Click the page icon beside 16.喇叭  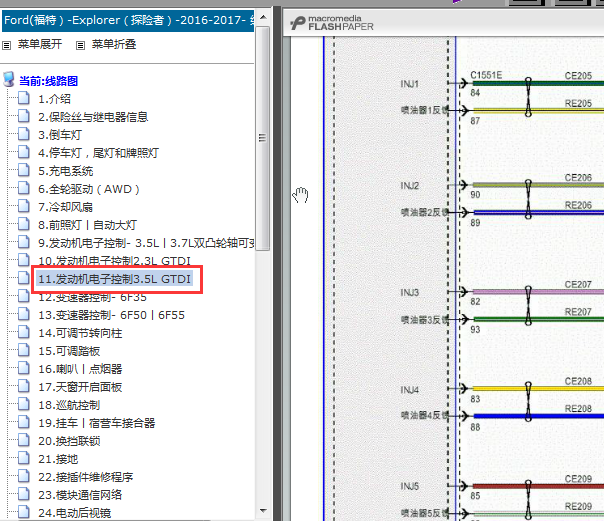(x=23, y=368)
